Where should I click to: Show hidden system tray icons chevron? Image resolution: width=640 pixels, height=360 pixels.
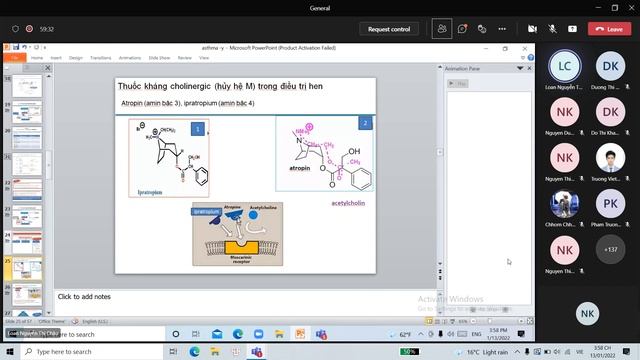[x=517, y=351]
